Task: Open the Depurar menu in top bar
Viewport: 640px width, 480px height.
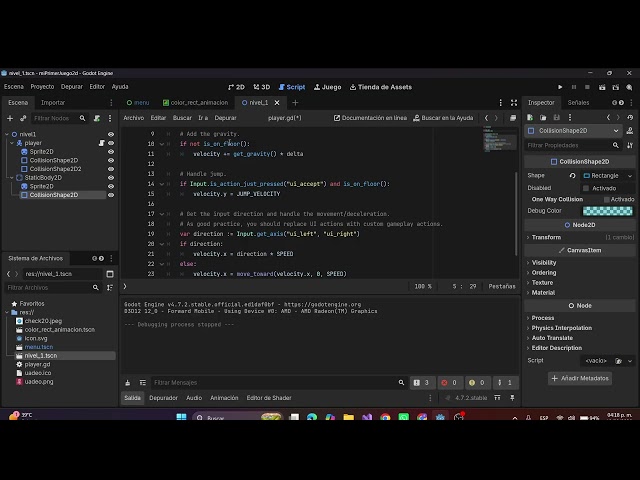Action: tap(72, 87)
